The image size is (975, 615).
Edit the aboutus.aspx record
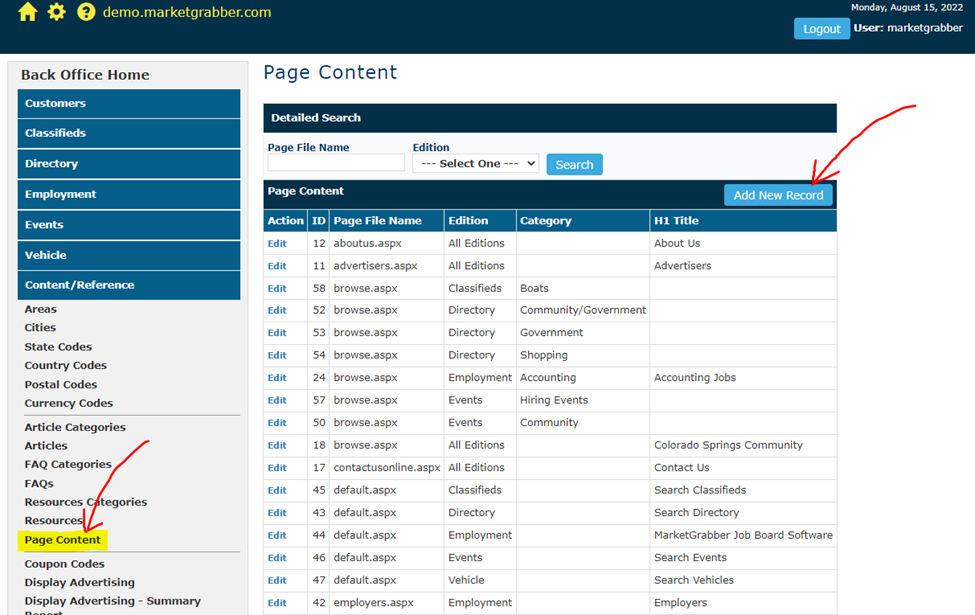point(277,243)
